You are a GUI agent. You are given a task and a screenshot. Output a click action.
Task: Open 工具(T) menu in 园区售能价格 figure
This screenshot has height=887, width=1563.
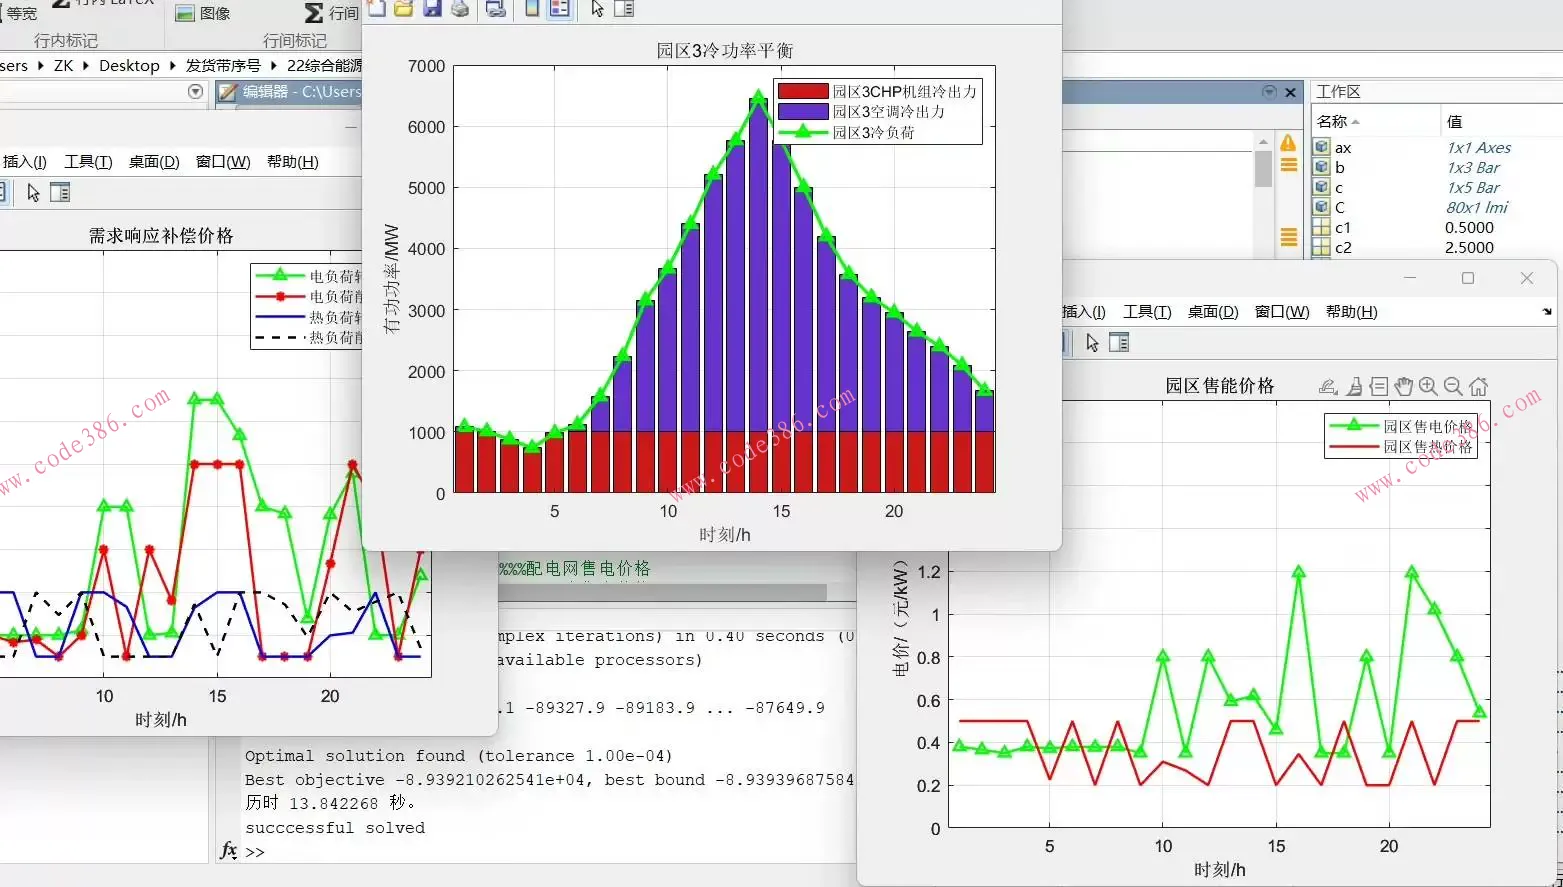1146,312
